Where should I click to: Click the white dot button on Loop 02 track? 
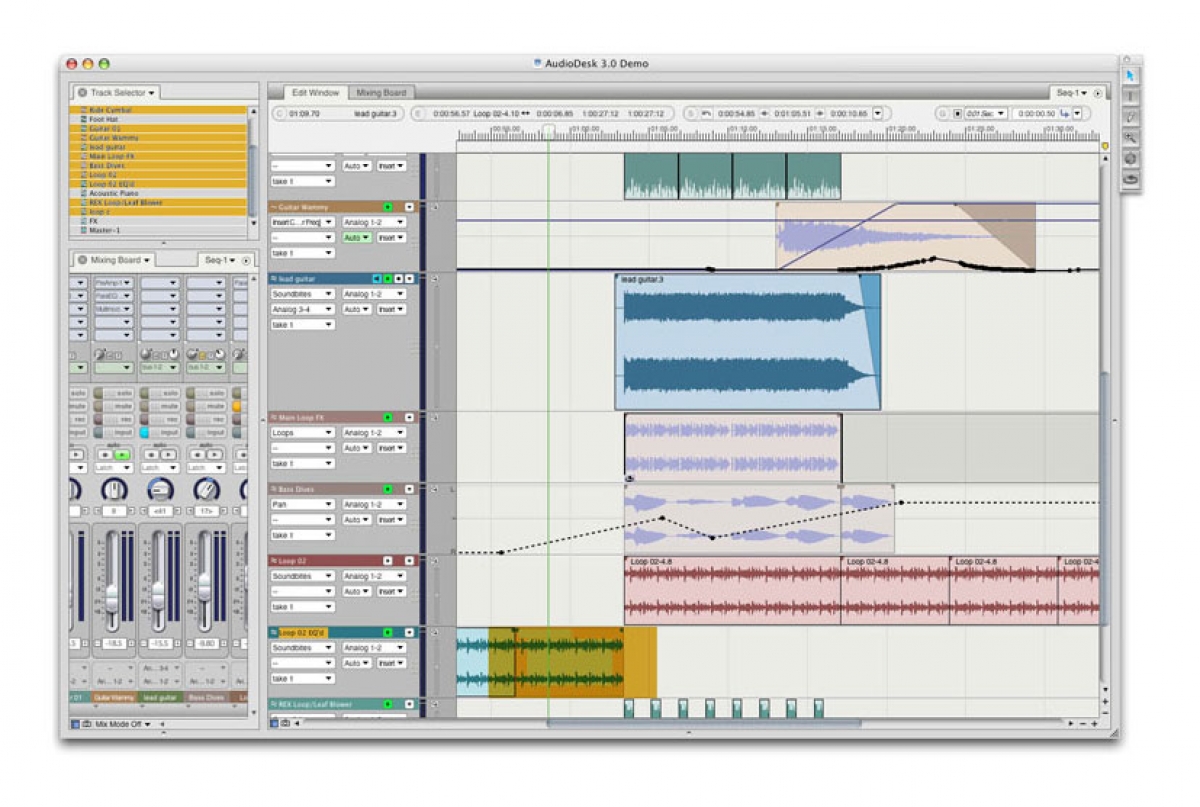click(388, 561)
